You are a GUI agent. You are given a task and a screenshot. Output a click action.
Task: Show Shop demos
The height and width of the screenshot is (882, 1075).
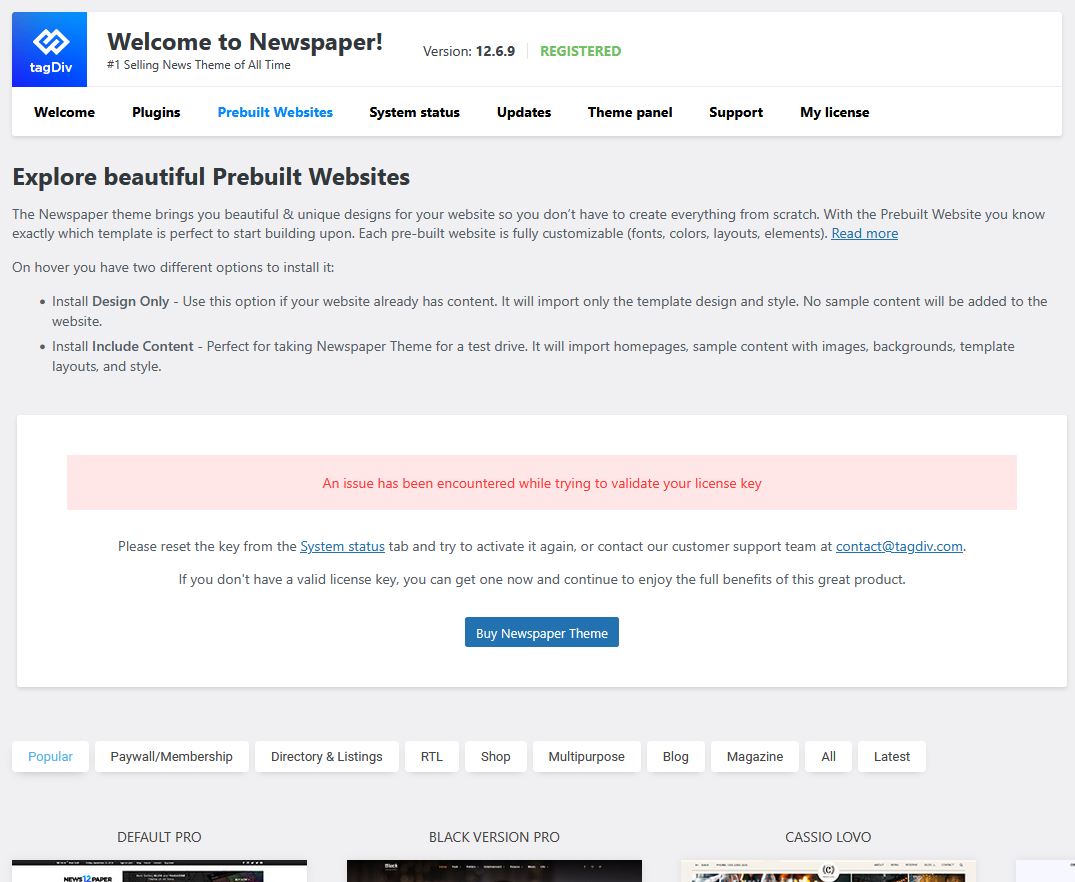click(495, 756)
